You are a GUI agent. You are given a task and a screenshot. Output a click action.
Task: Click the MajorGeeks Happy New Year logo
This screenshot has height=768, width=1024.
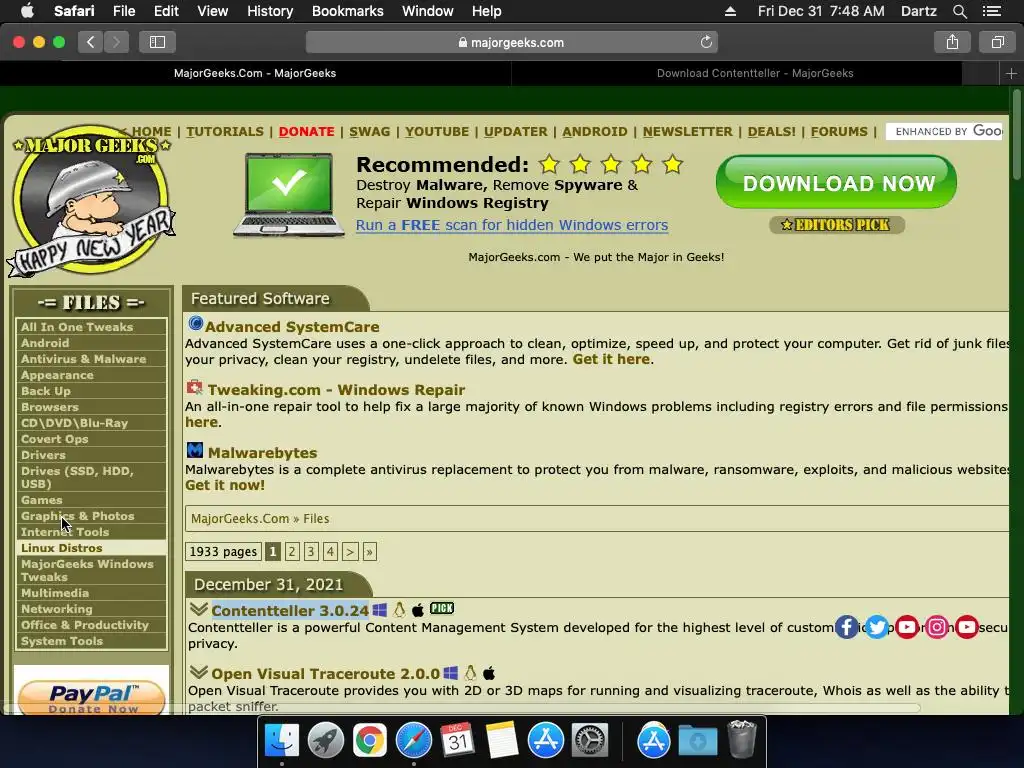pyautogui.click(x=91, y=200)
